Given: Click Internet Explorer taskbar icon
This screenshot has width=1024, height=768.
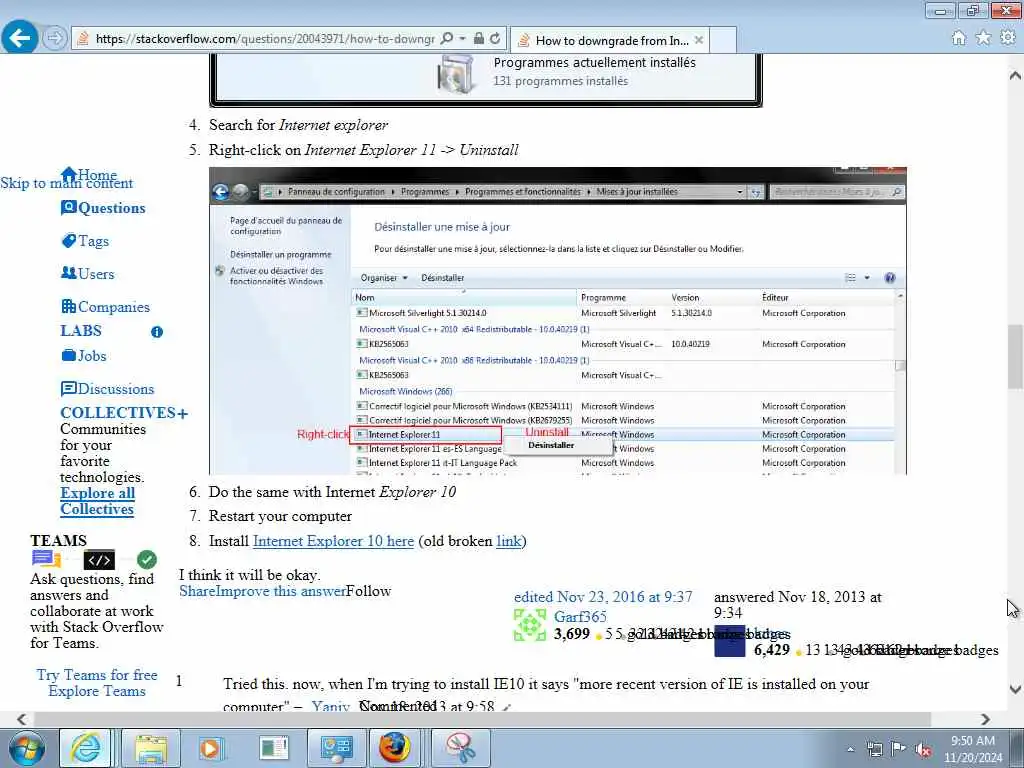Looking at the screenshot, I should pyautogui.click(x=86, y=748).
